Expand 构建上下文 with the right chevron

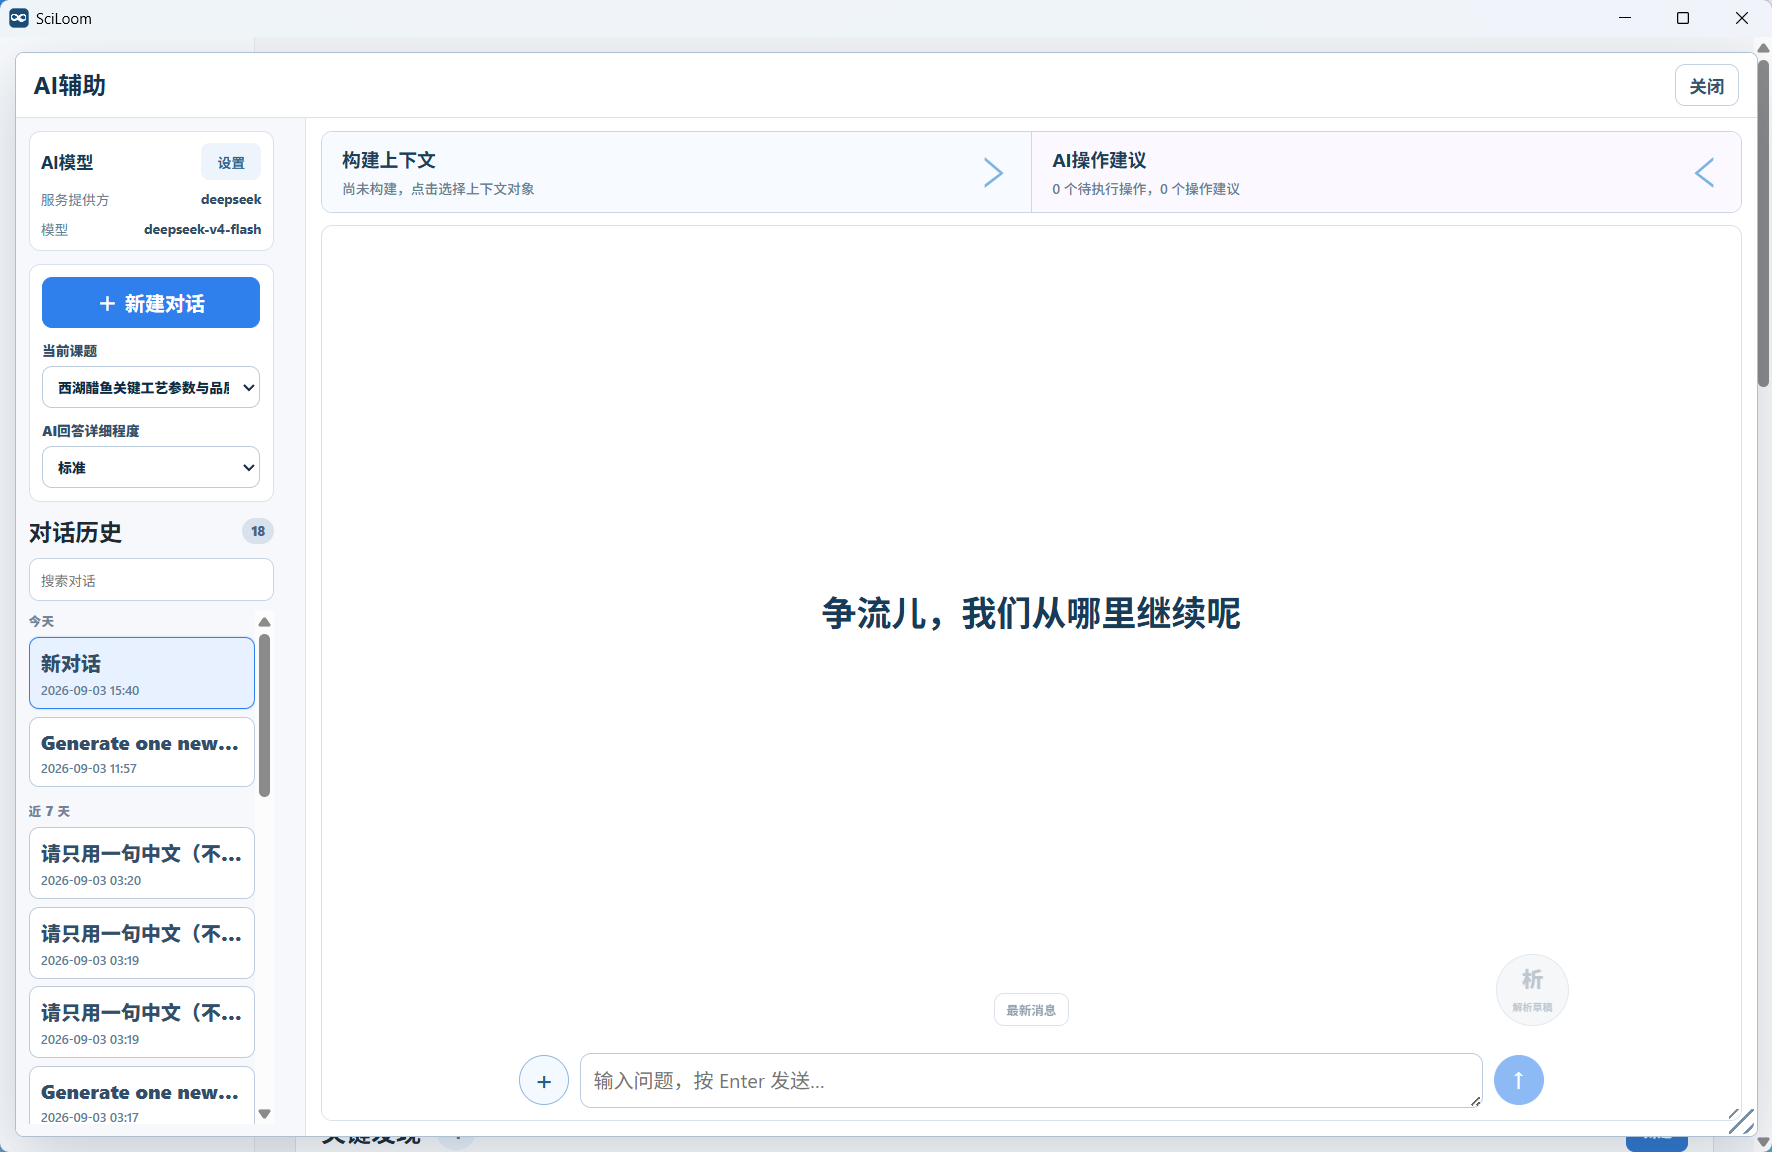click(x=992, y=173)
